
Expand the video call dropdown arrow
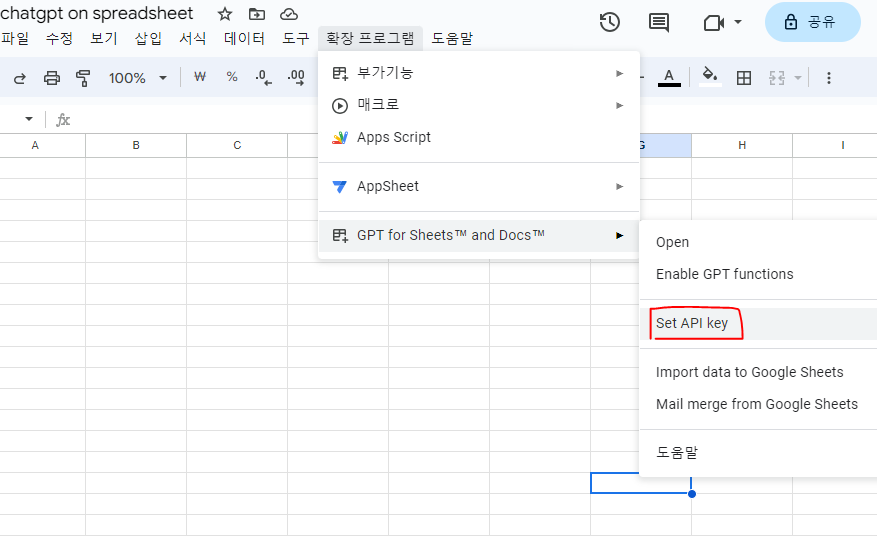pos(738,22)
